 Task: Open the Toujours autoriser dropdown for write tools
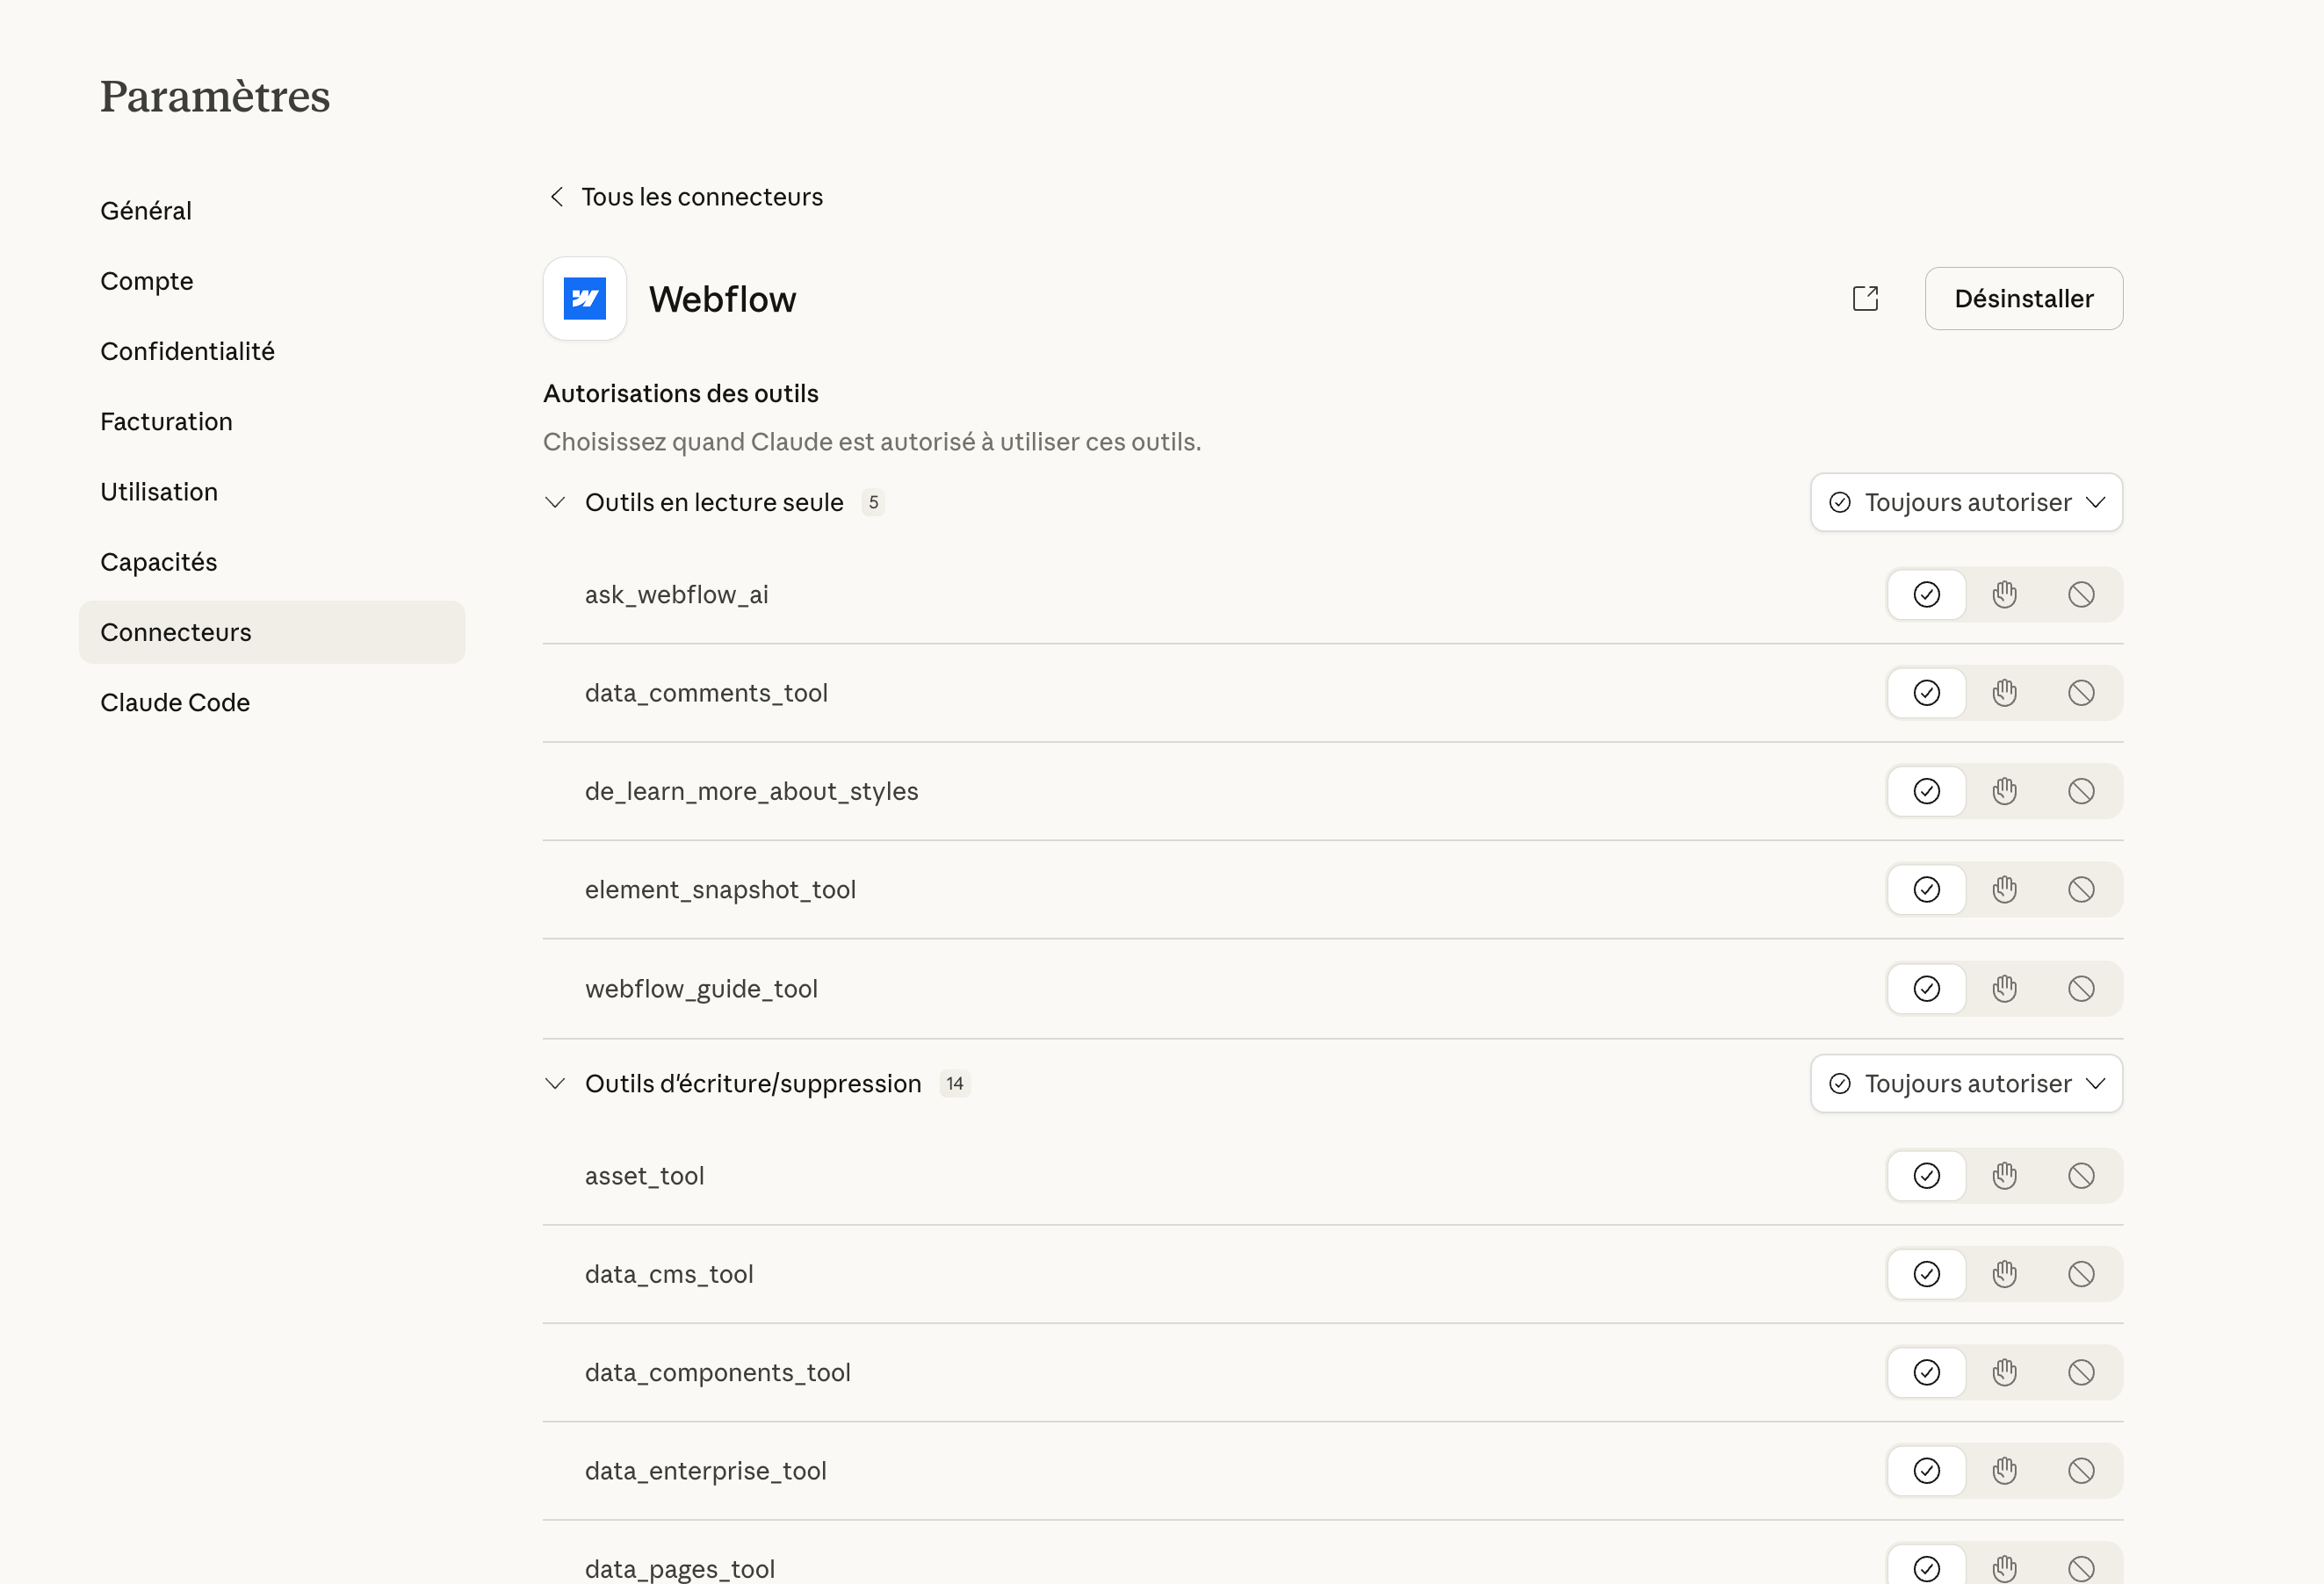tap(1965, 1083)
